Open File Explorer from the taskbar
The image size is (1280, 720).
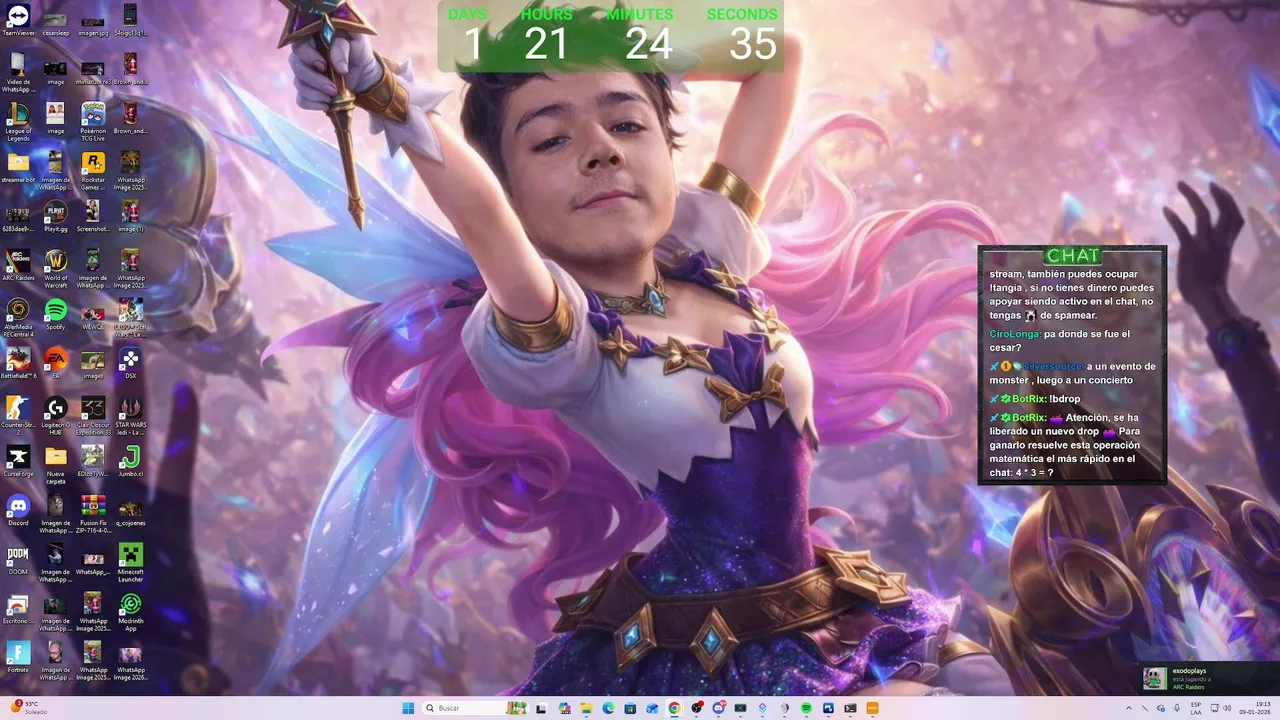pyautogui.click(x=587, y=708)
